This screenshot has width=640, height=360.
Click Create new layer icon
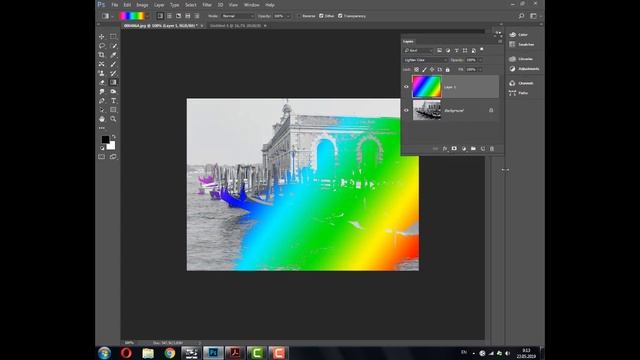(x=482, y=149)
